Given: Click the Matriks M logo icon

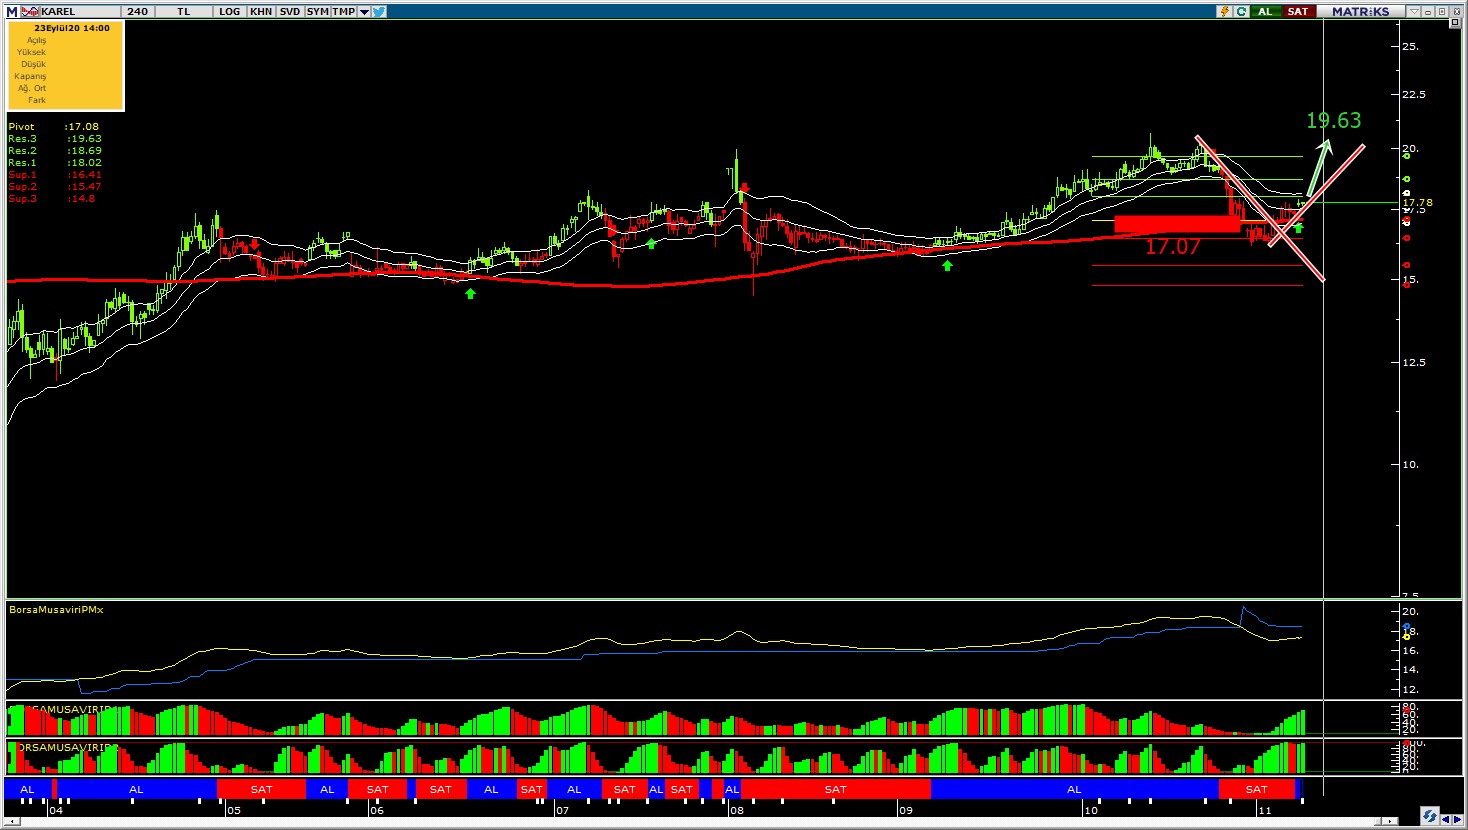Looking at the screenshot, I should pos(11,11).
